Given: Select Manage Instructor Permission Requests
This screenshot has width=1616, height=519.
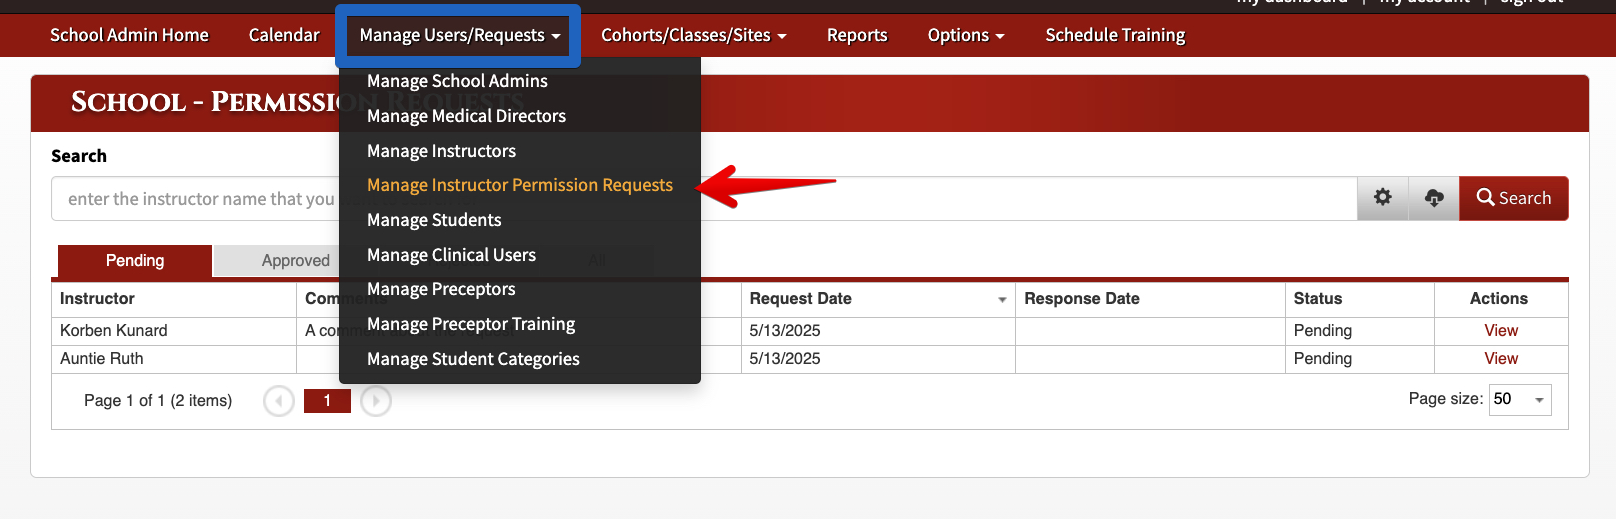Looking at the screenshot, I should click(x=520, y=185).
